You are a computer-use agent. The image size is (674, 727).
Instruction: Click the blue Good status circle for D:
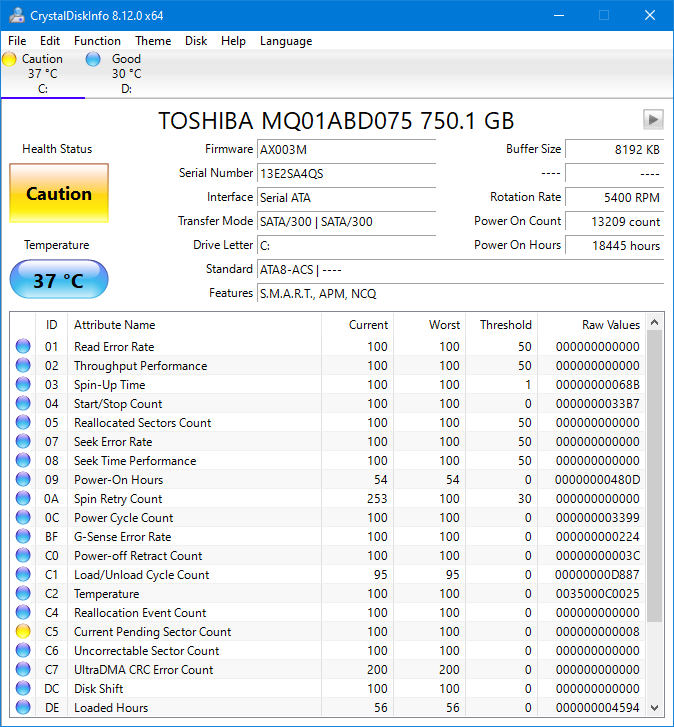93,59
